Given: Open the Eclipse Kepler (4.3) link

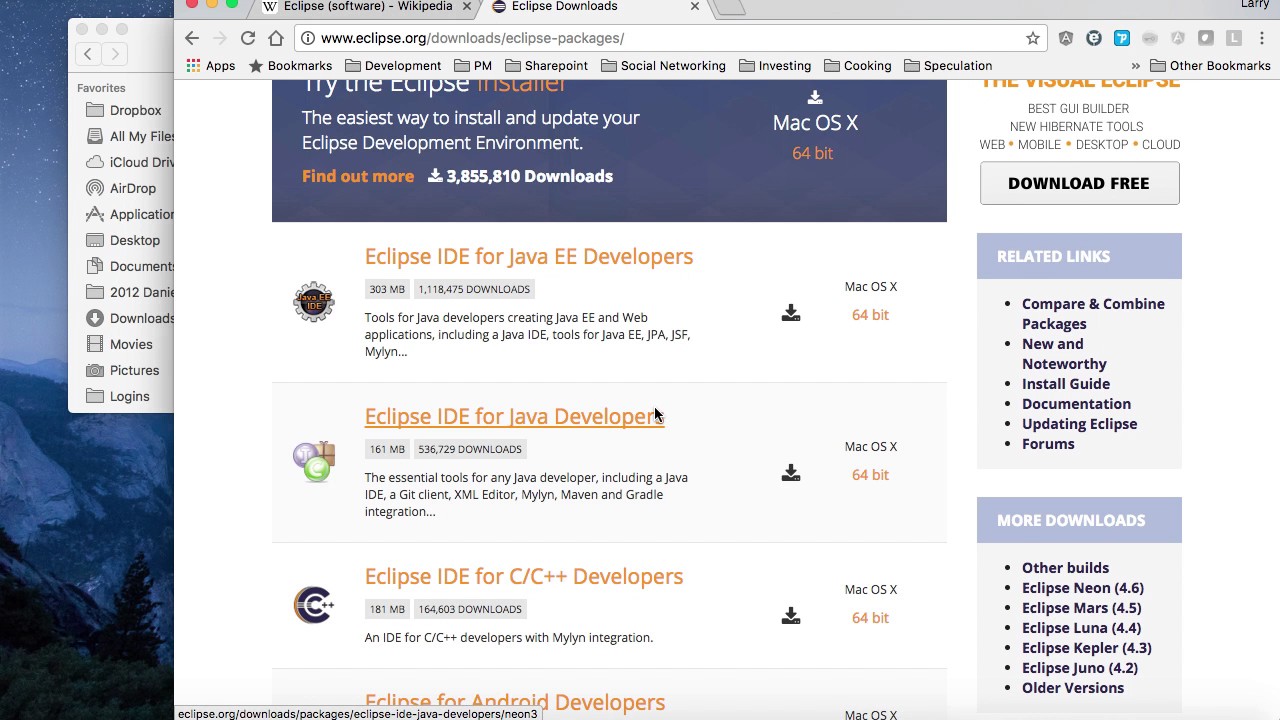Looking at the screenshot, I should (1087, 648).
